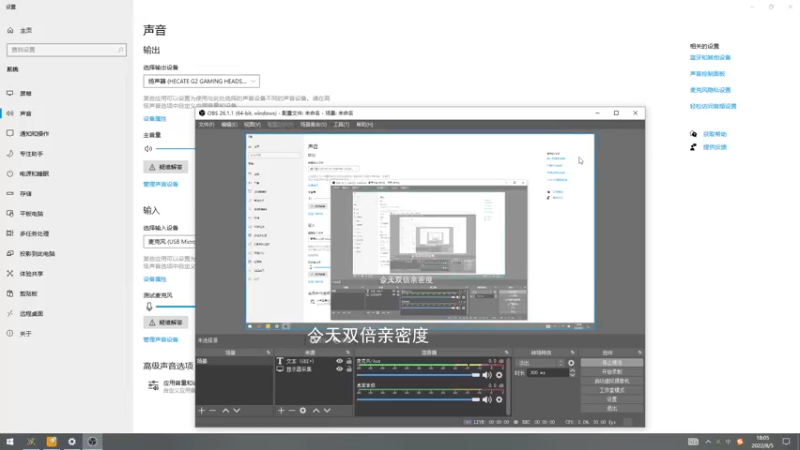
Task: Open 设置 from OBS Controls panel
Action: [x=612, y=399]
